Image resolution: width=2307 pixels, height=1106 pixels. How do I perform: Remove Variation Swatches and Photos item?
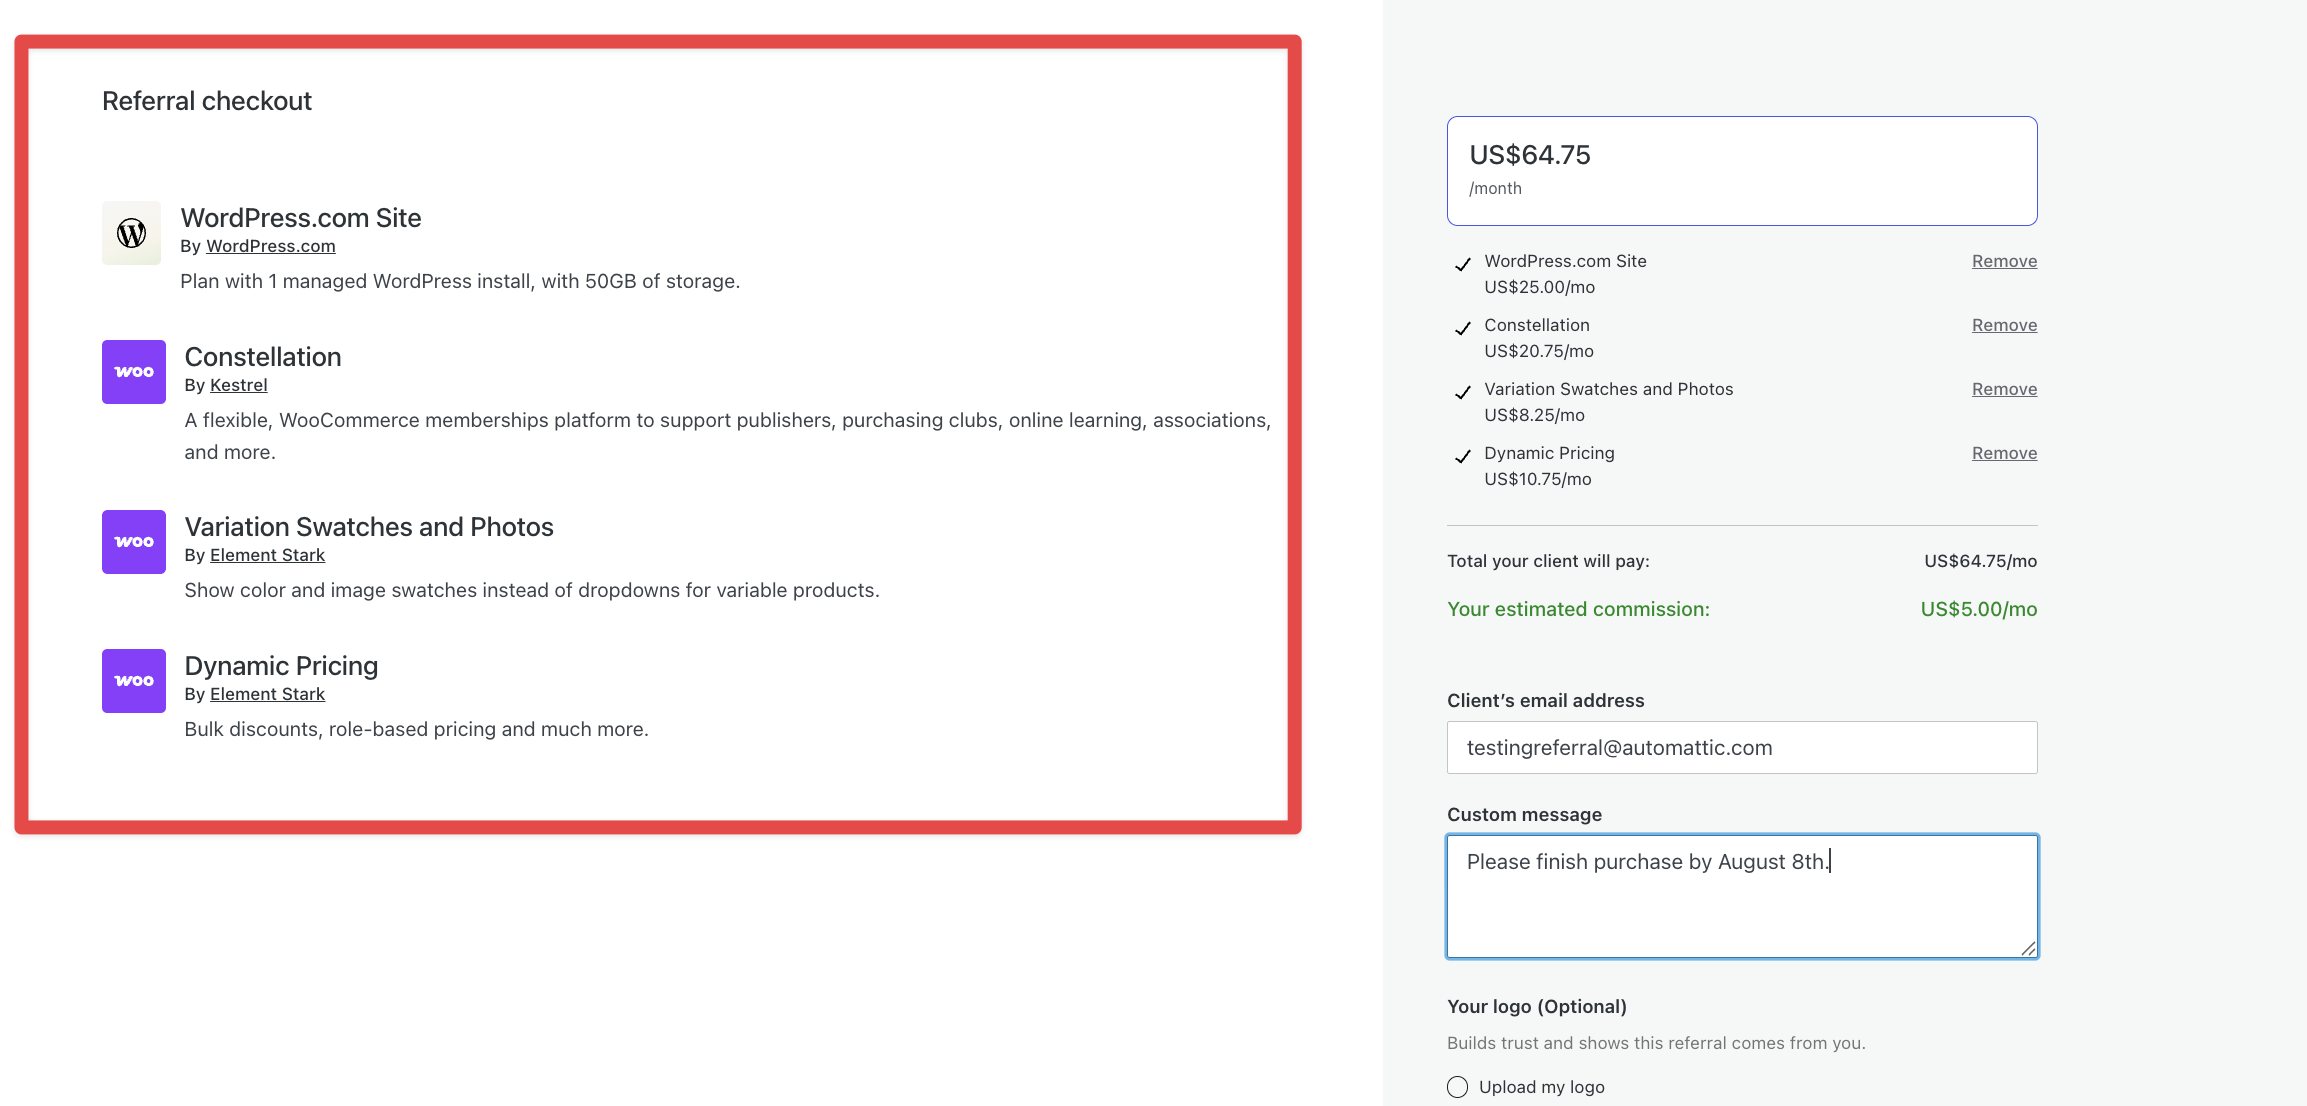click(2004, 389)
